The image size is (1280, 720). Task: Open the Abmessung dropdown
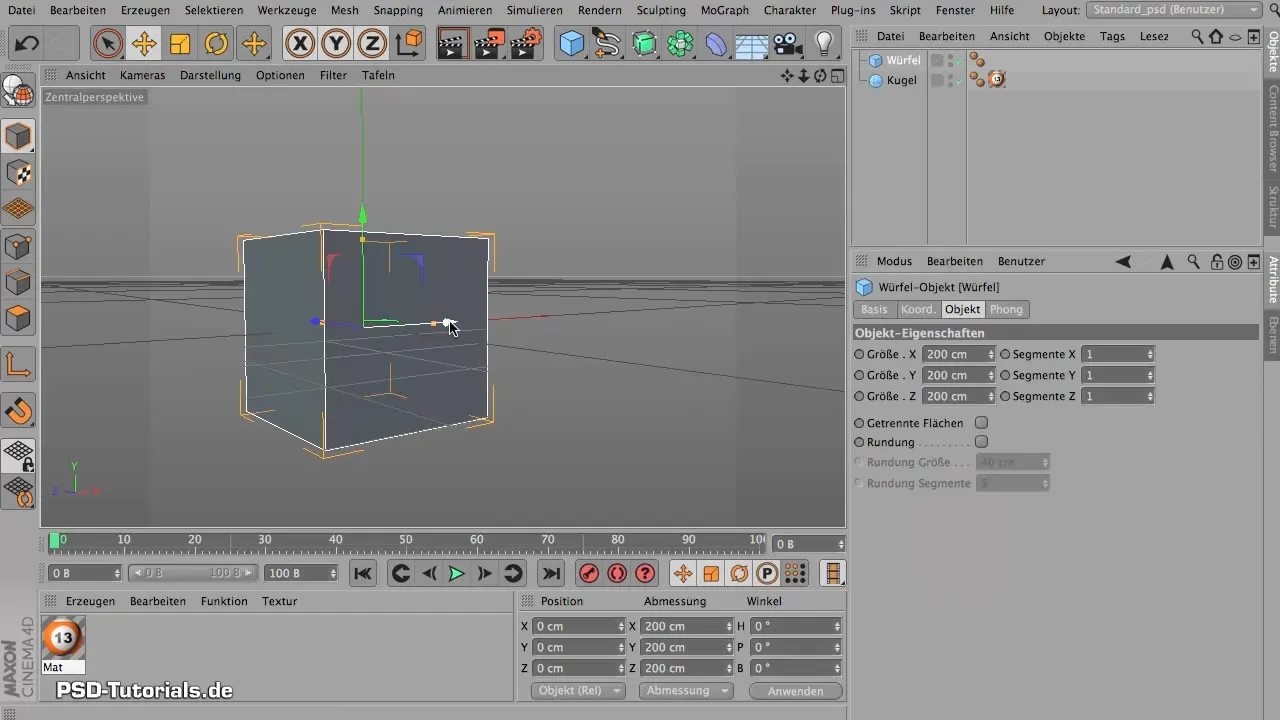[685, 691]
